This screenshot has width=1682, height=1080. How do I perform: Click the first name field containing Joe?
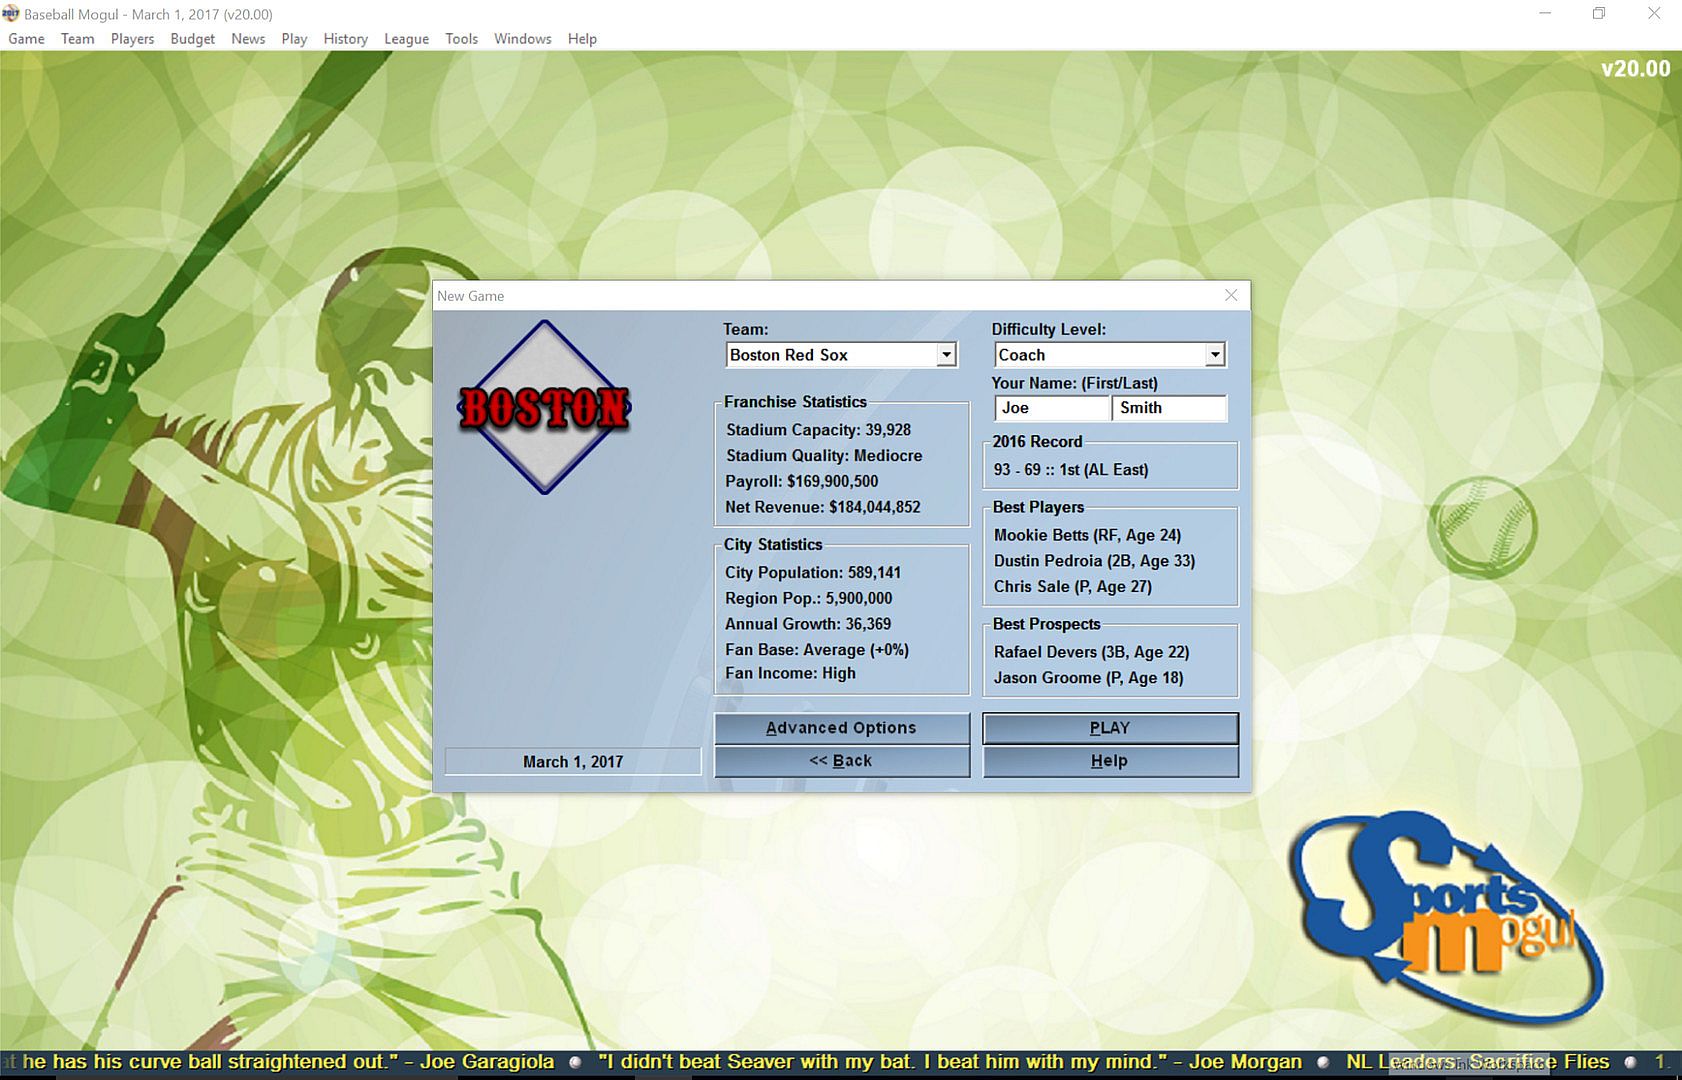(x=1052, y=408)
